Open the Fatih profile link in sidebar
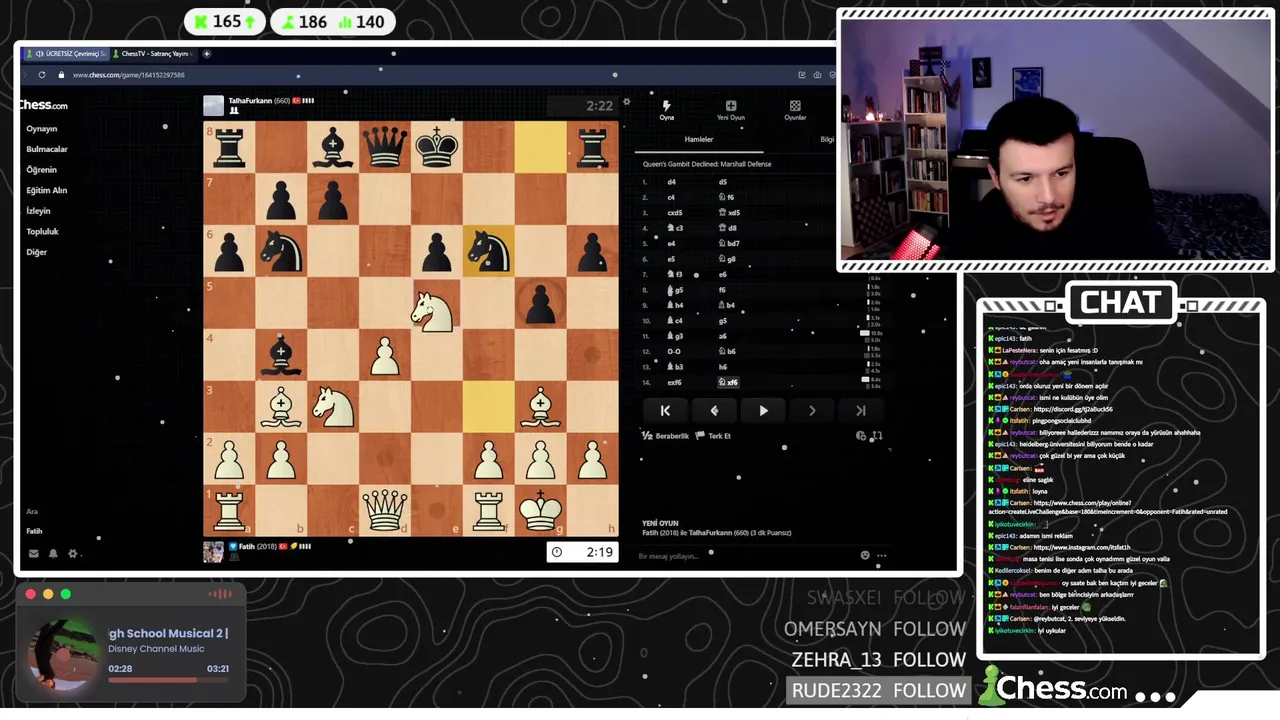The height and width of the screenshot is (720, 1280). pyautogui.click(x=35, y=531)
